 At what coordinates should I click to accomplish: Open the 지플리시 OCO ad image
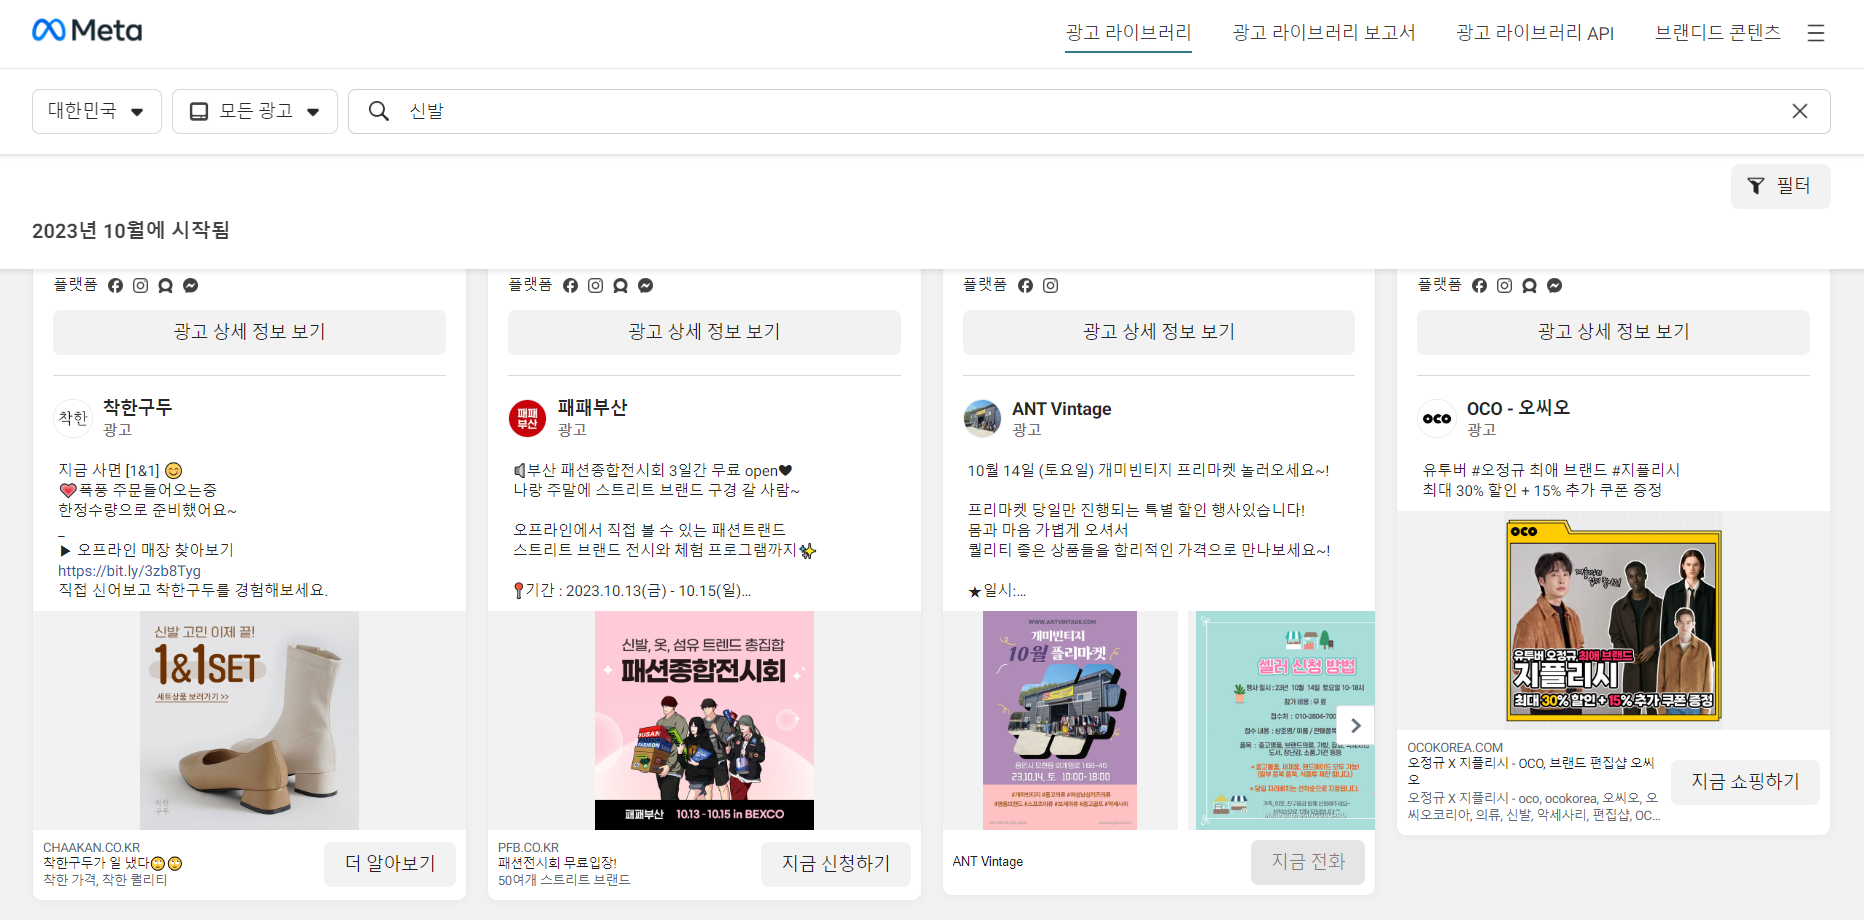coord(1614,620)
